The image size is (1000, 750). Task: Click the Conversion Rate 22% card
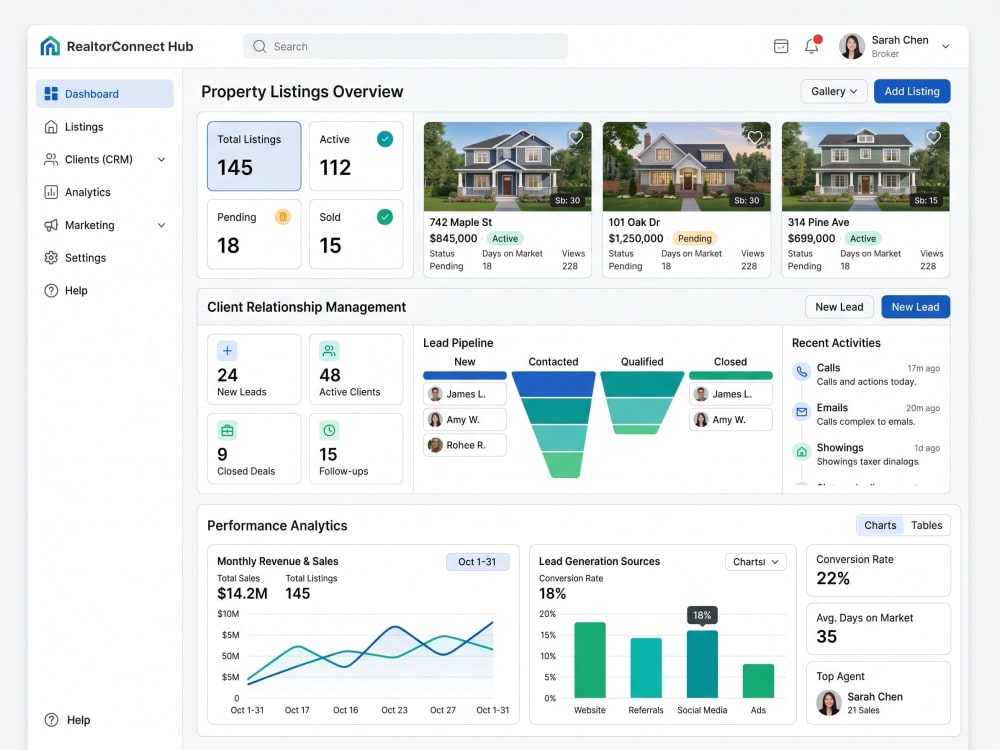[878, 570]
